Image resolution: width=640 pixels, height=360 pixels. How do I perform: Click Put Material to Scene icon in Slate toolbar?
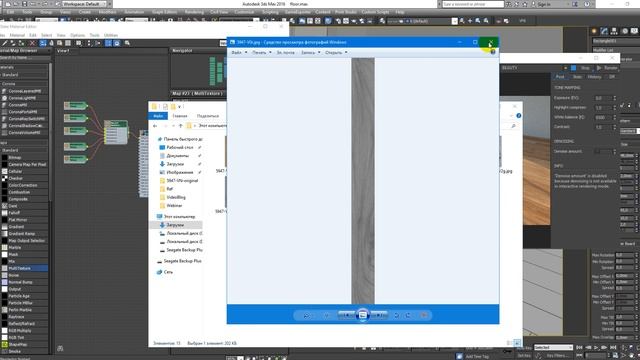tap(13, 43)
